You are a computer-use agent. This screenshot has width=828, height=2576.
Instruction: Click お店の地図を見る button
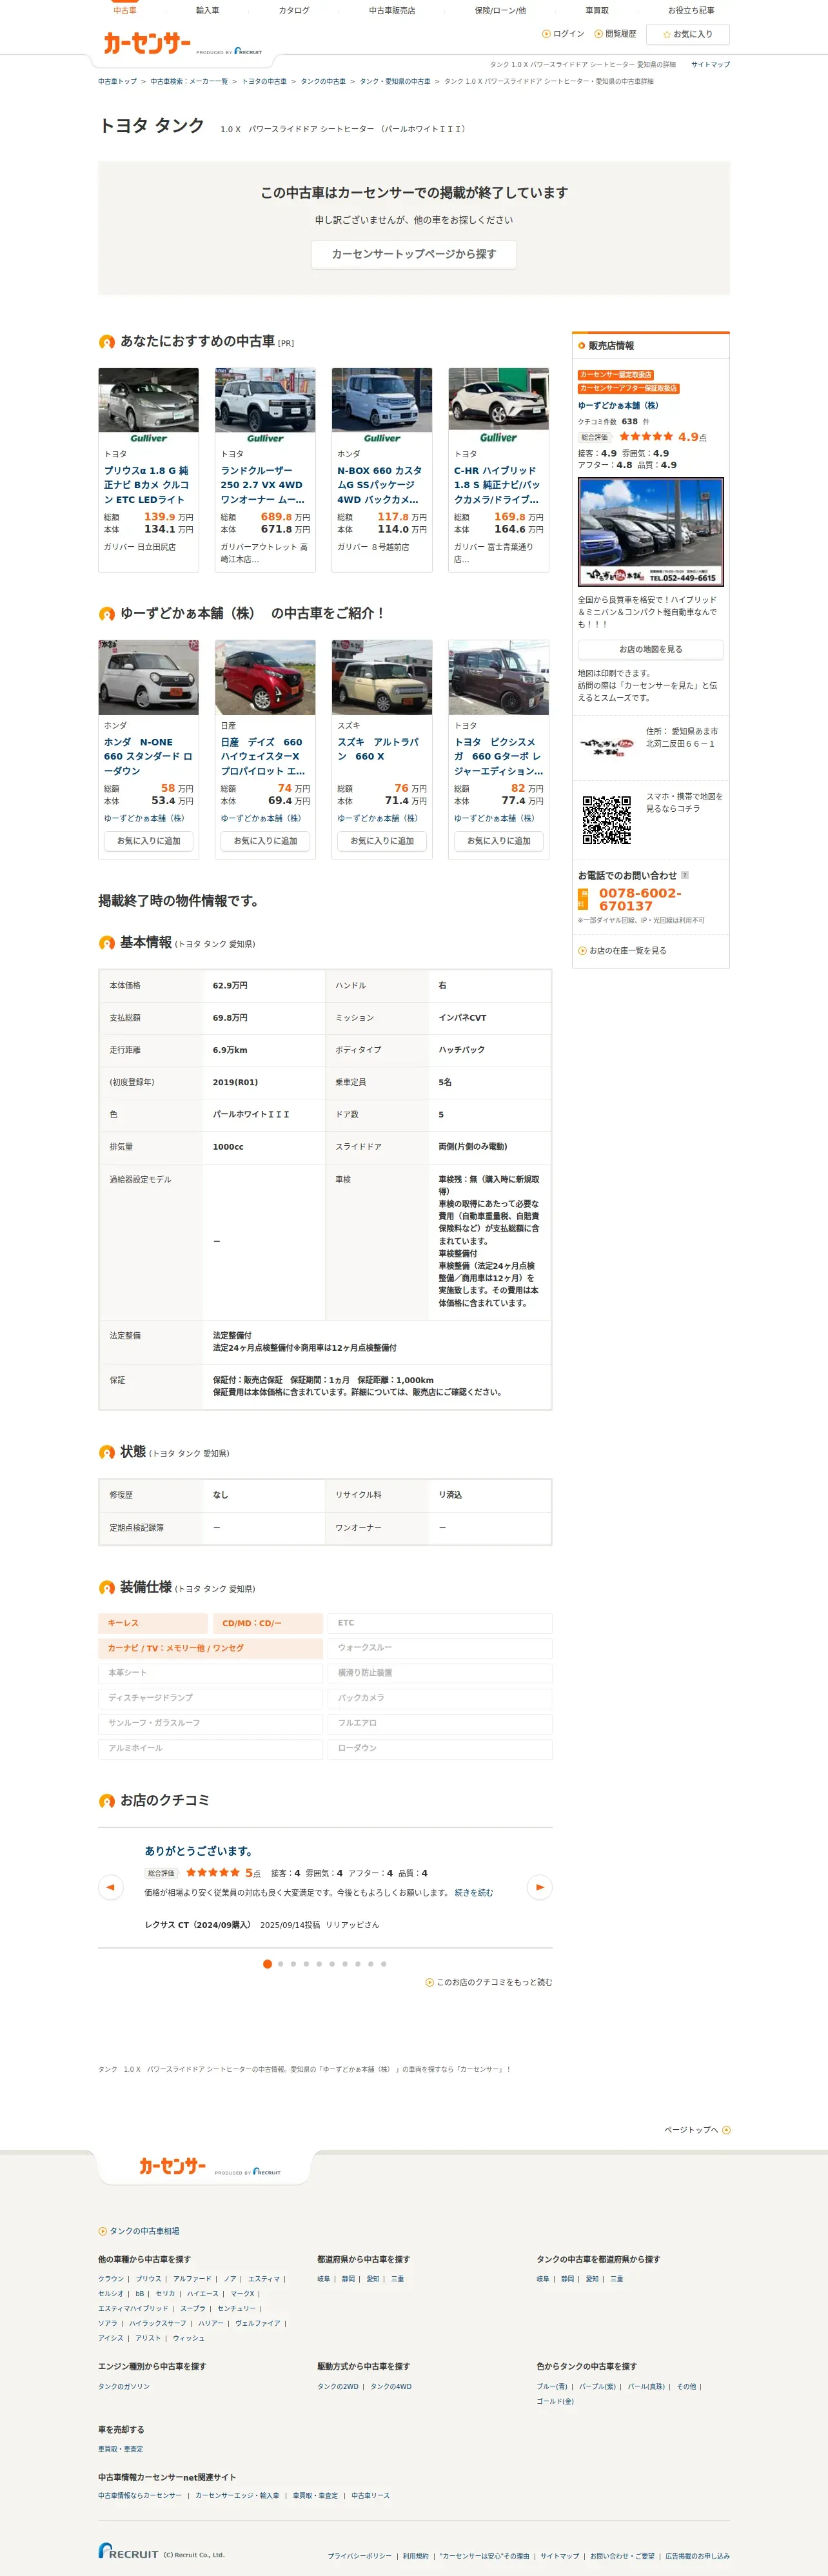point(650,650)
